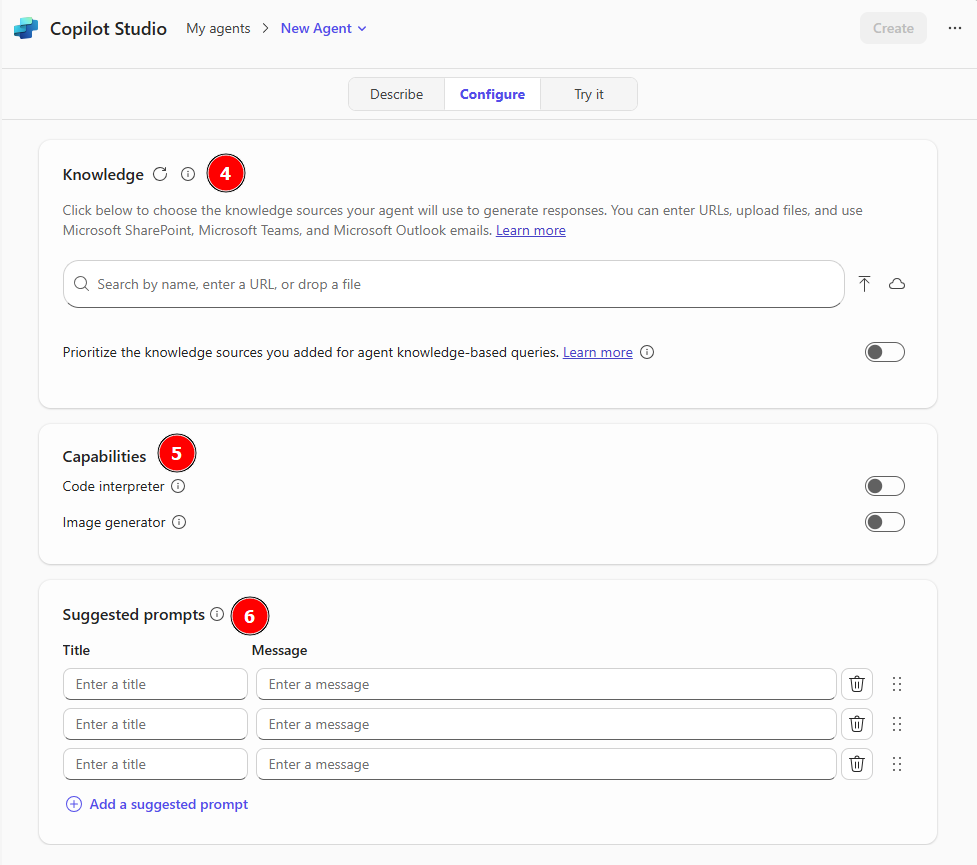This screenshot has width=977, height=865.
Task: Open the more options ellipsis menu
Action: tap(954, 28)
